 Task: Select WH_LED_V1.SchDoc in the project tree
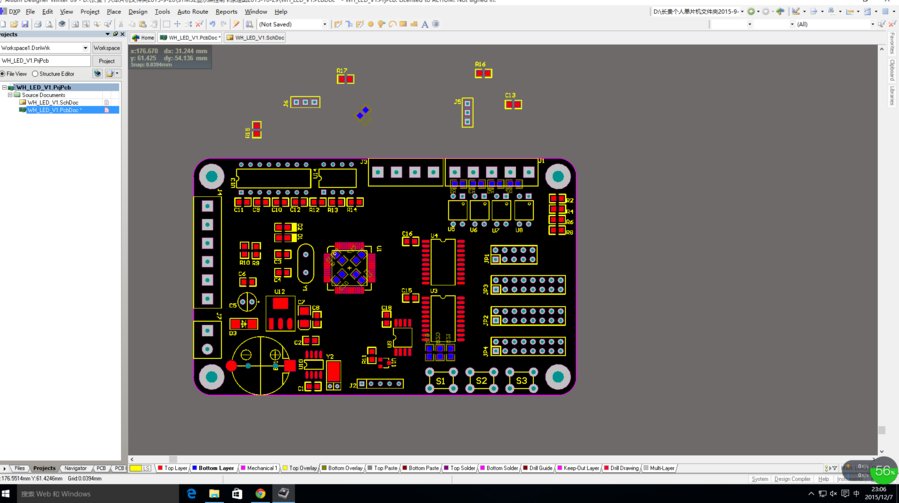coord(53,102)
